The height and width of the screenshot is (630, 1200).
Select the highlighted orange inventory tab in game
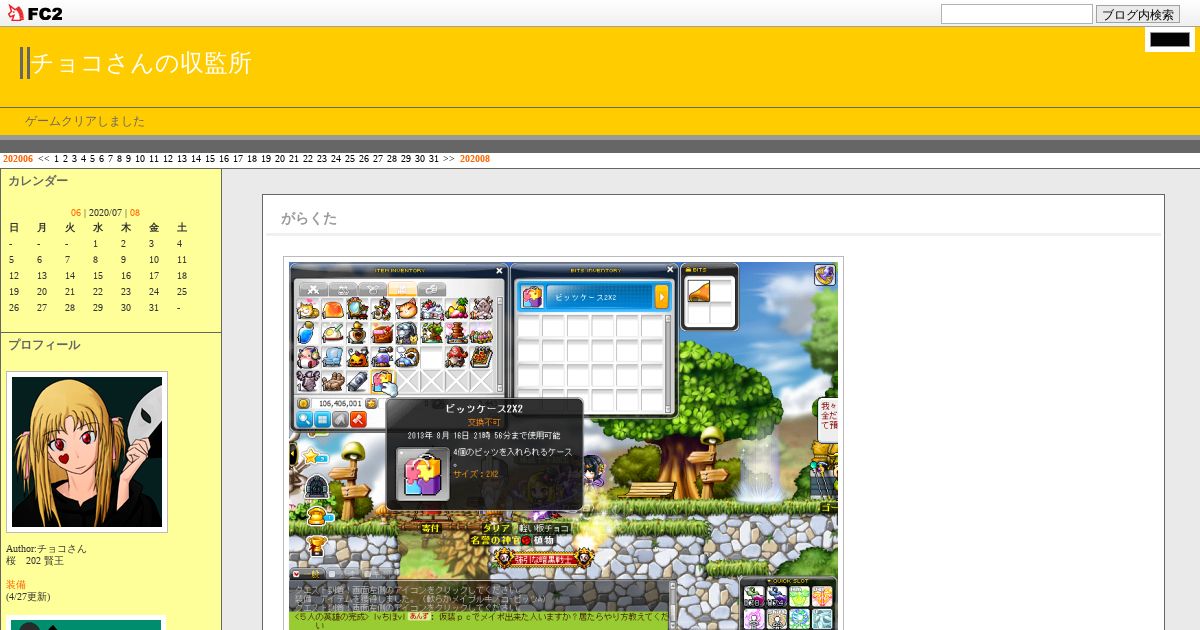click(x=402, y=289)
